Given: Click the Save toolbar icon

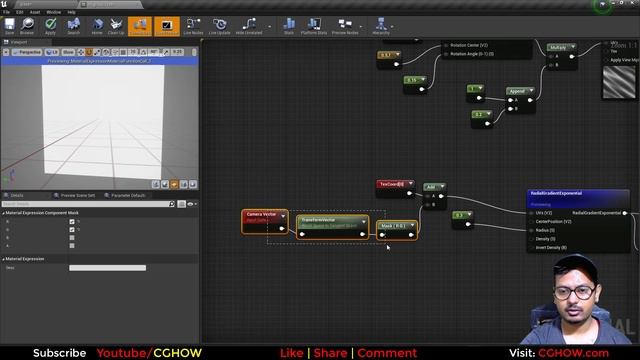Looking at the screenshot, I should pyautogui.click(x=9, y=27).
